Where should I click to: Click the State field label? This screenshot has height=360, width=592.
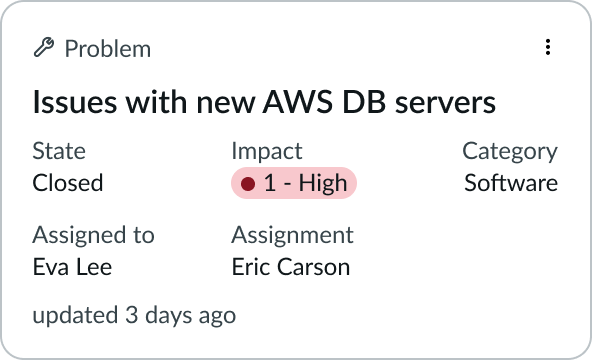[59, 151]
